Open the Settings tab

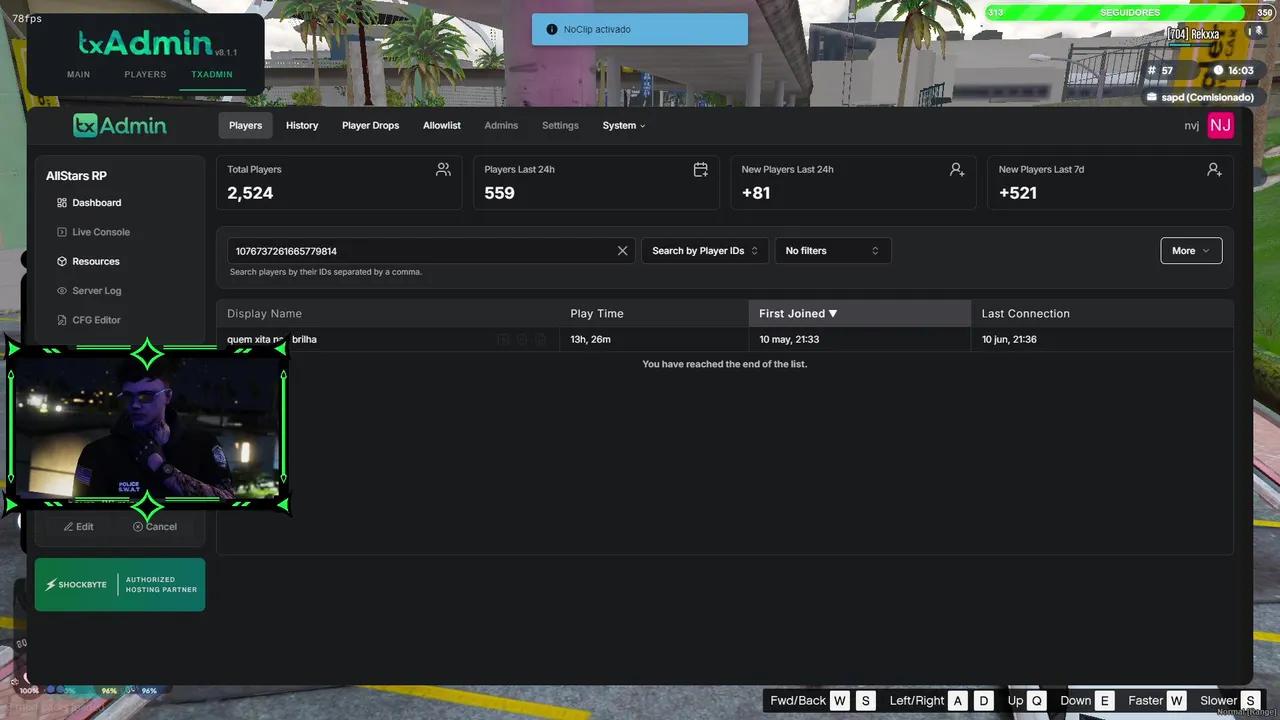[560, 125]
